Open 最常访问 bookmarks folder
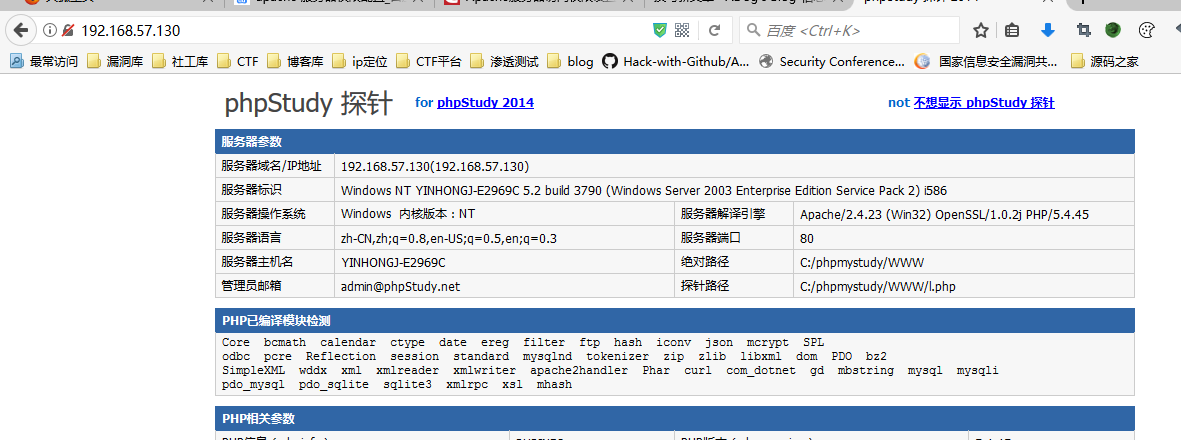The image size is (1181, 440). [x=44, y=62]
